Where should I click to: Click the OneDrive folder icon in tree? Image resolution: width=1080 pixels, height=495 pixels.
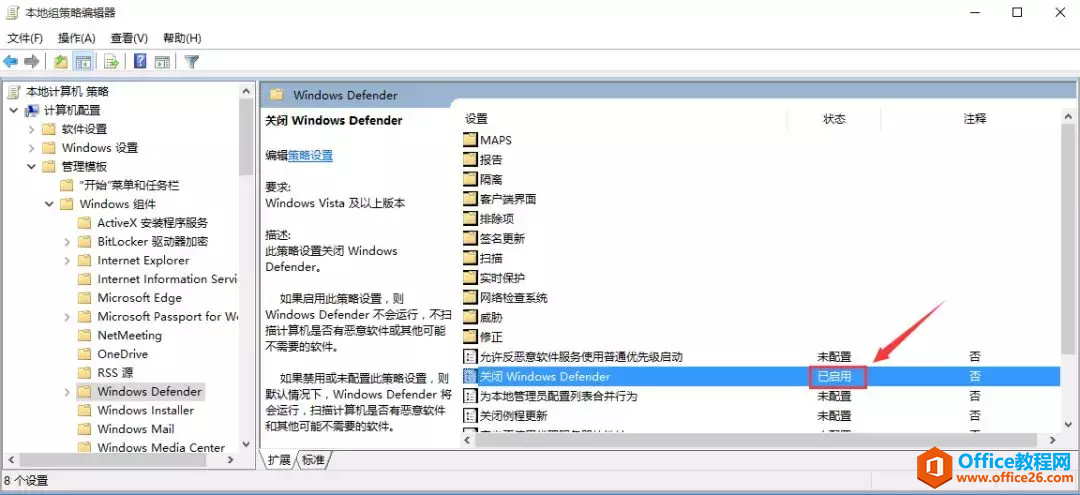pos(85,354)
